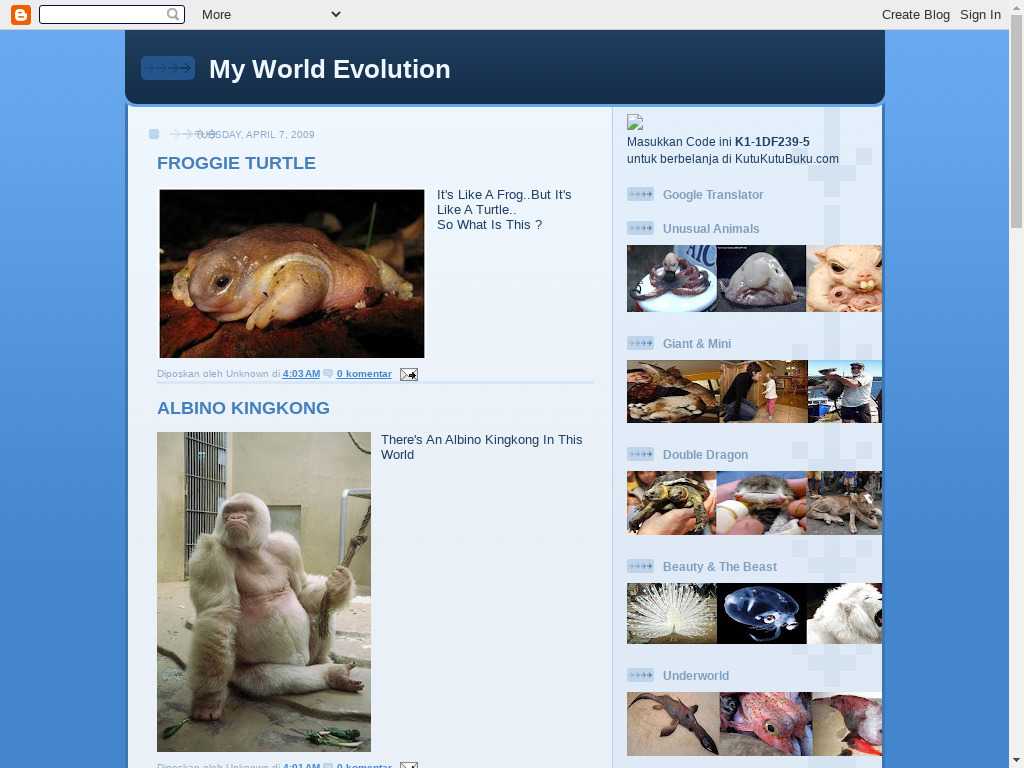The image size is (1024, 768).
Task: Click the arrow icon beside Underworld
Action: click(x=640, y=675)
